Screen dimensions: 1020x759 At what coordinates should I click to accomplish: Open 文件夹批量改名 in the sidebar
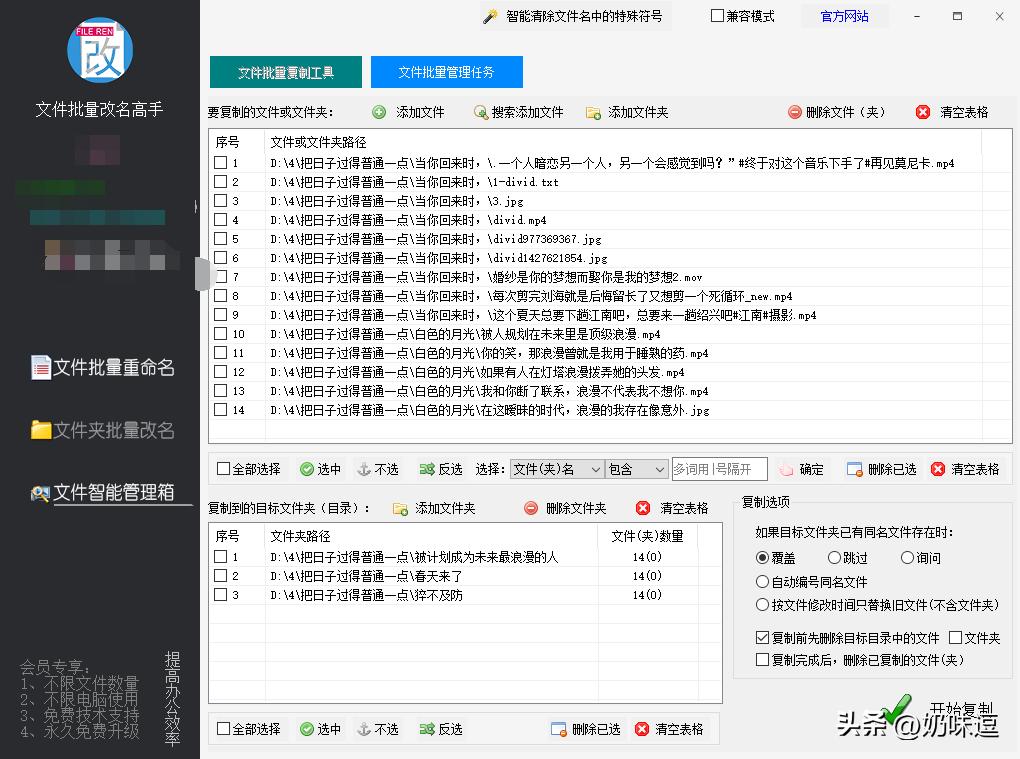103,430
